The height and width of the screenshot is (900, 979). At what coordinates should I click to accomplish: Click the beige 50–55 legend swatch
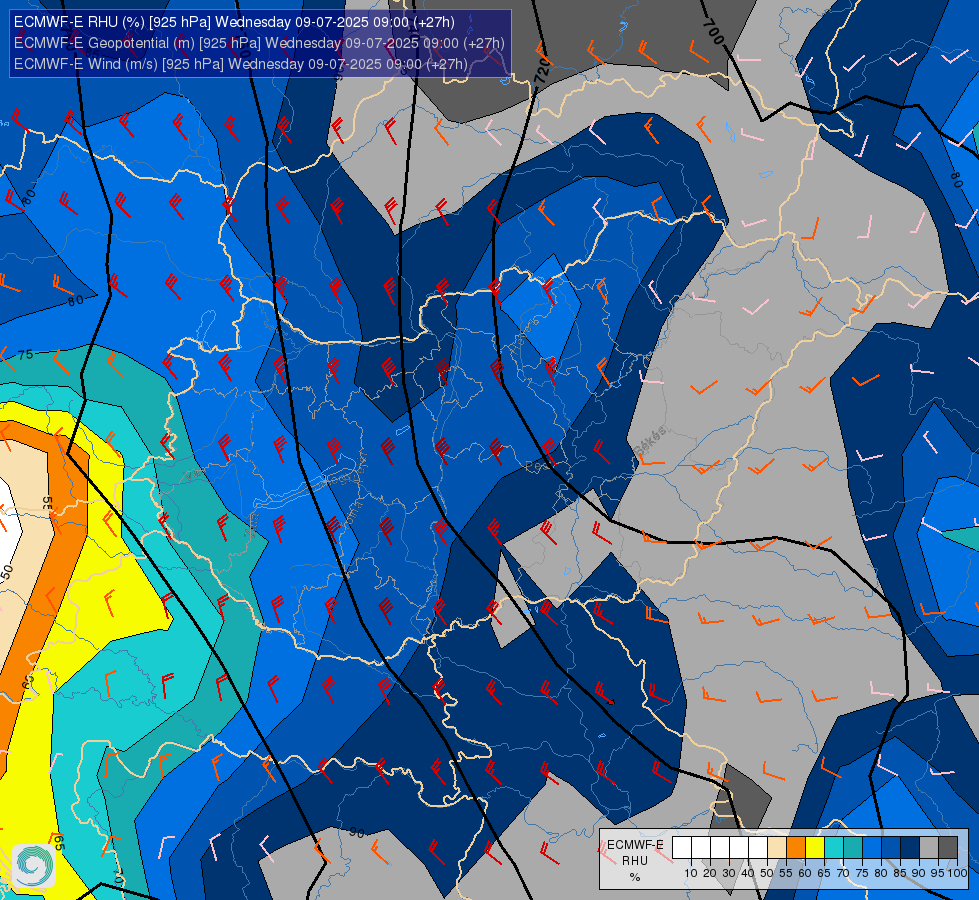[x=777, y=848]
